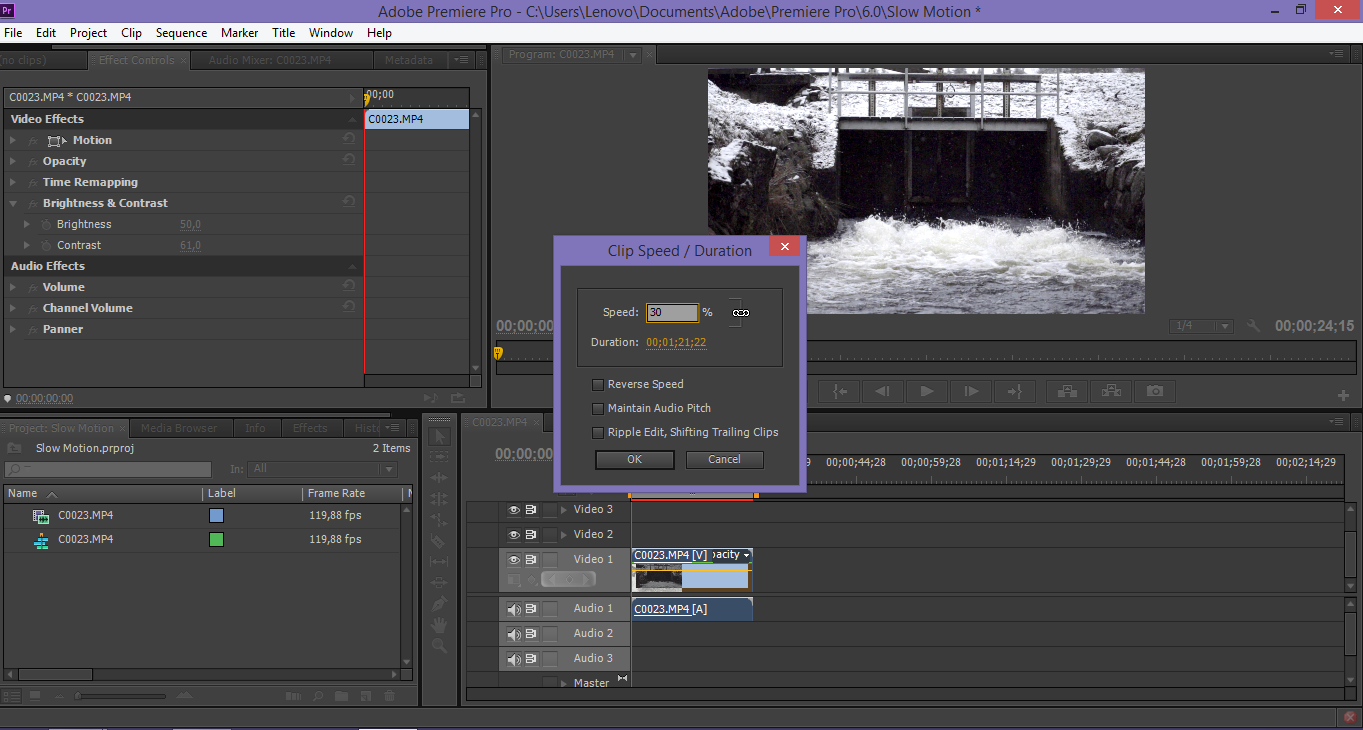The height and width of the screenshot is (730, 1363).
Task: Open Program monitor settings wrench icon
Action: (1254, 326)
